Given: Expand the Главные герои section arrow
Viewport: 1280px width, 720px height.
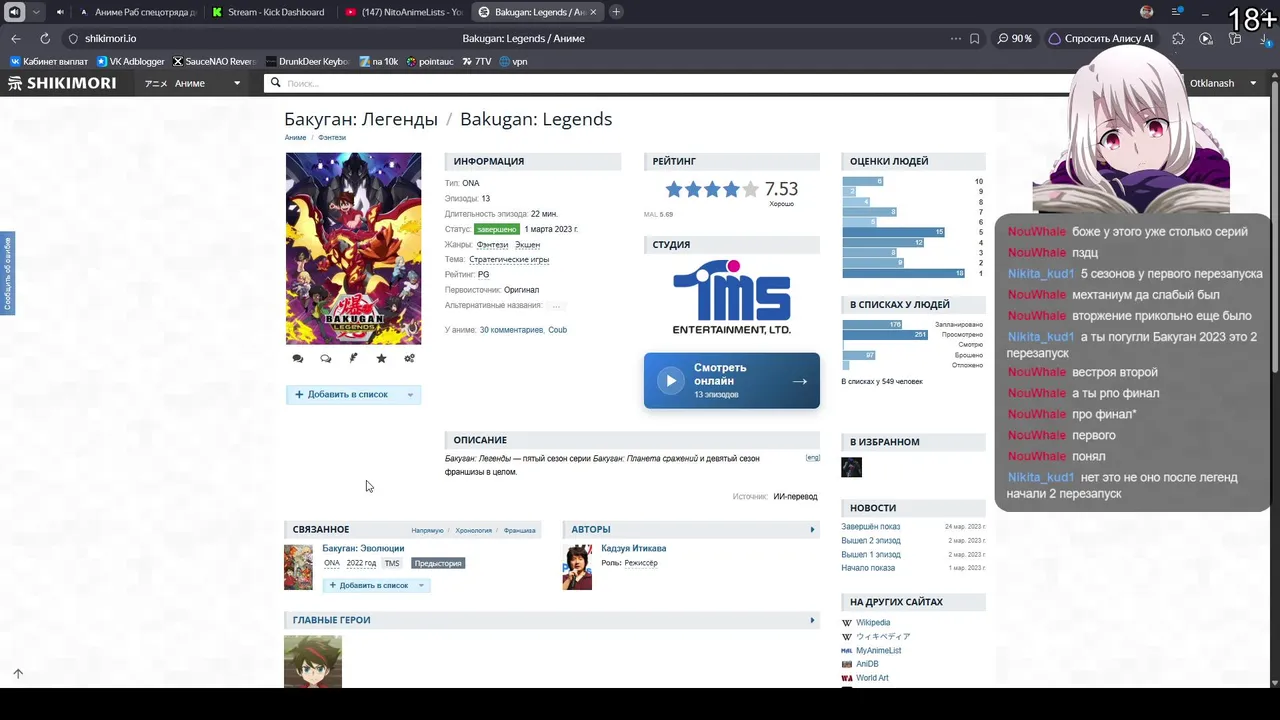Looking at the screenshot, I should (x=812, y=620).
